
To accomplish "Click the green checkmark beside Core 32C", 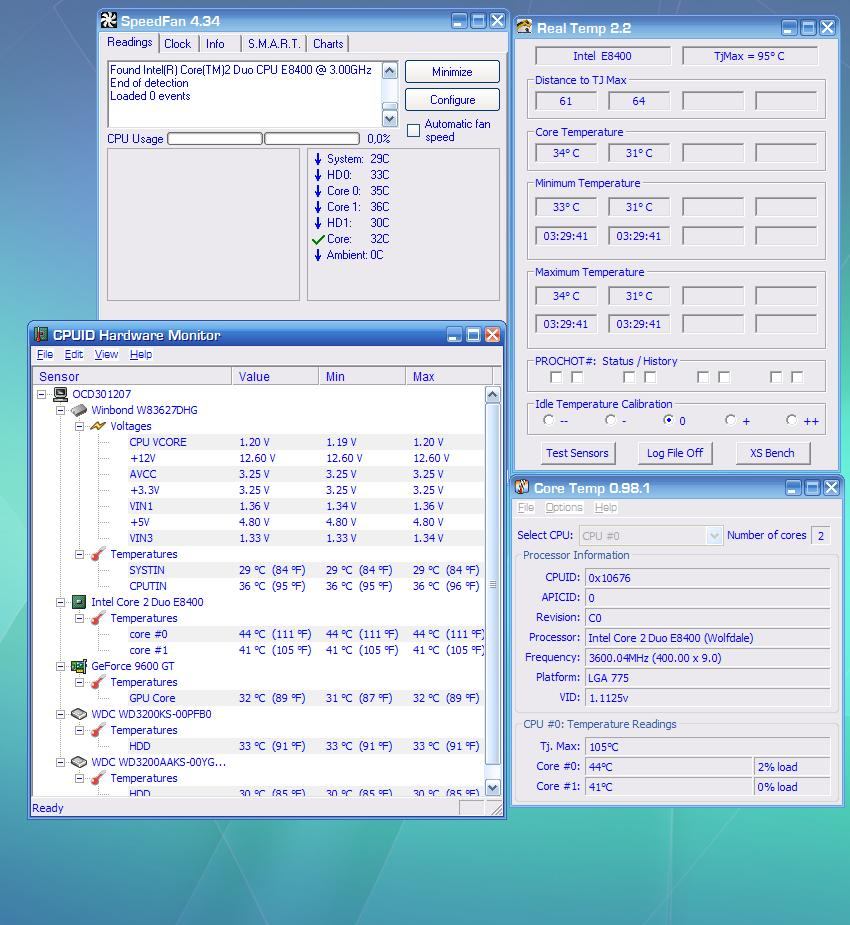I will pos(318,239).
